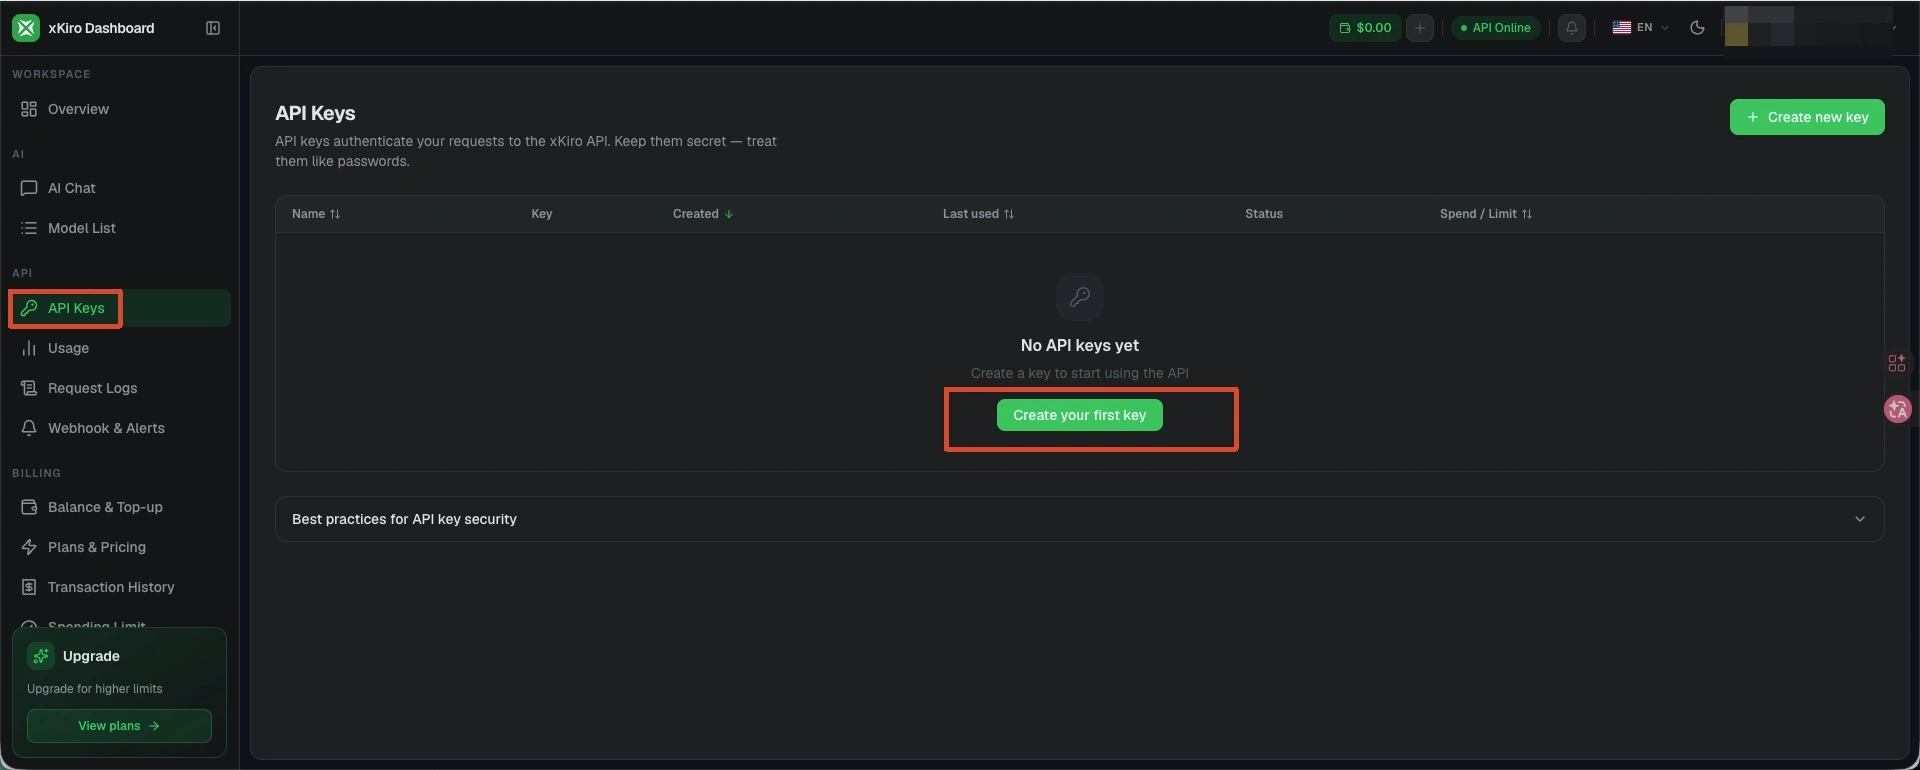Click the "API Keys" page heading
The height and width of the screenshot is (770, 1920).
[315, 113]
